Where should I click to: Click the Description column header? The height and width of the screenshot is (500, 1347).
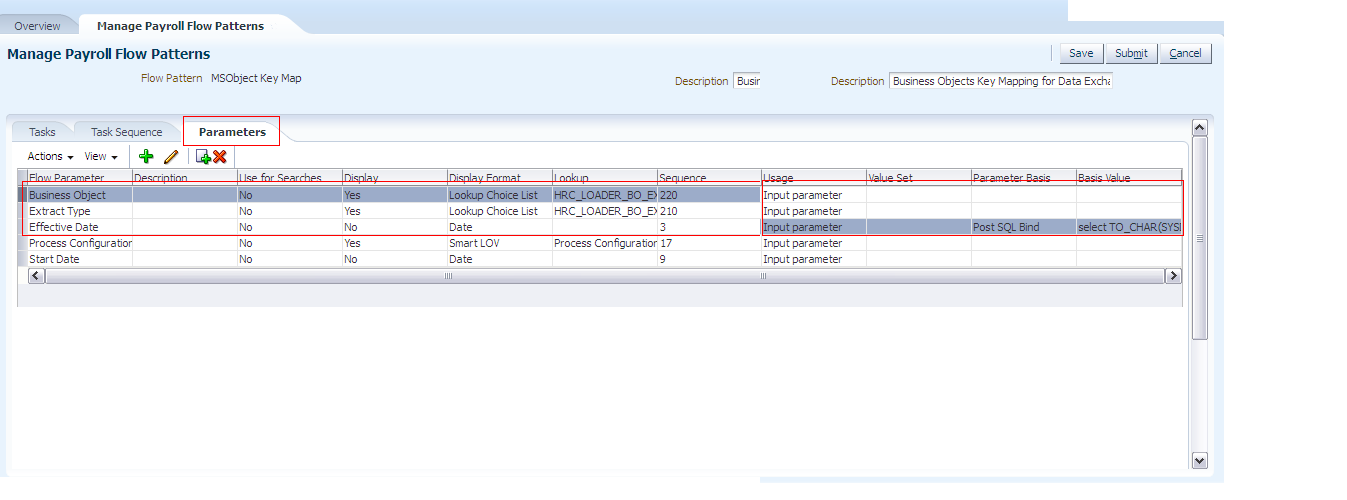[184, 178]
